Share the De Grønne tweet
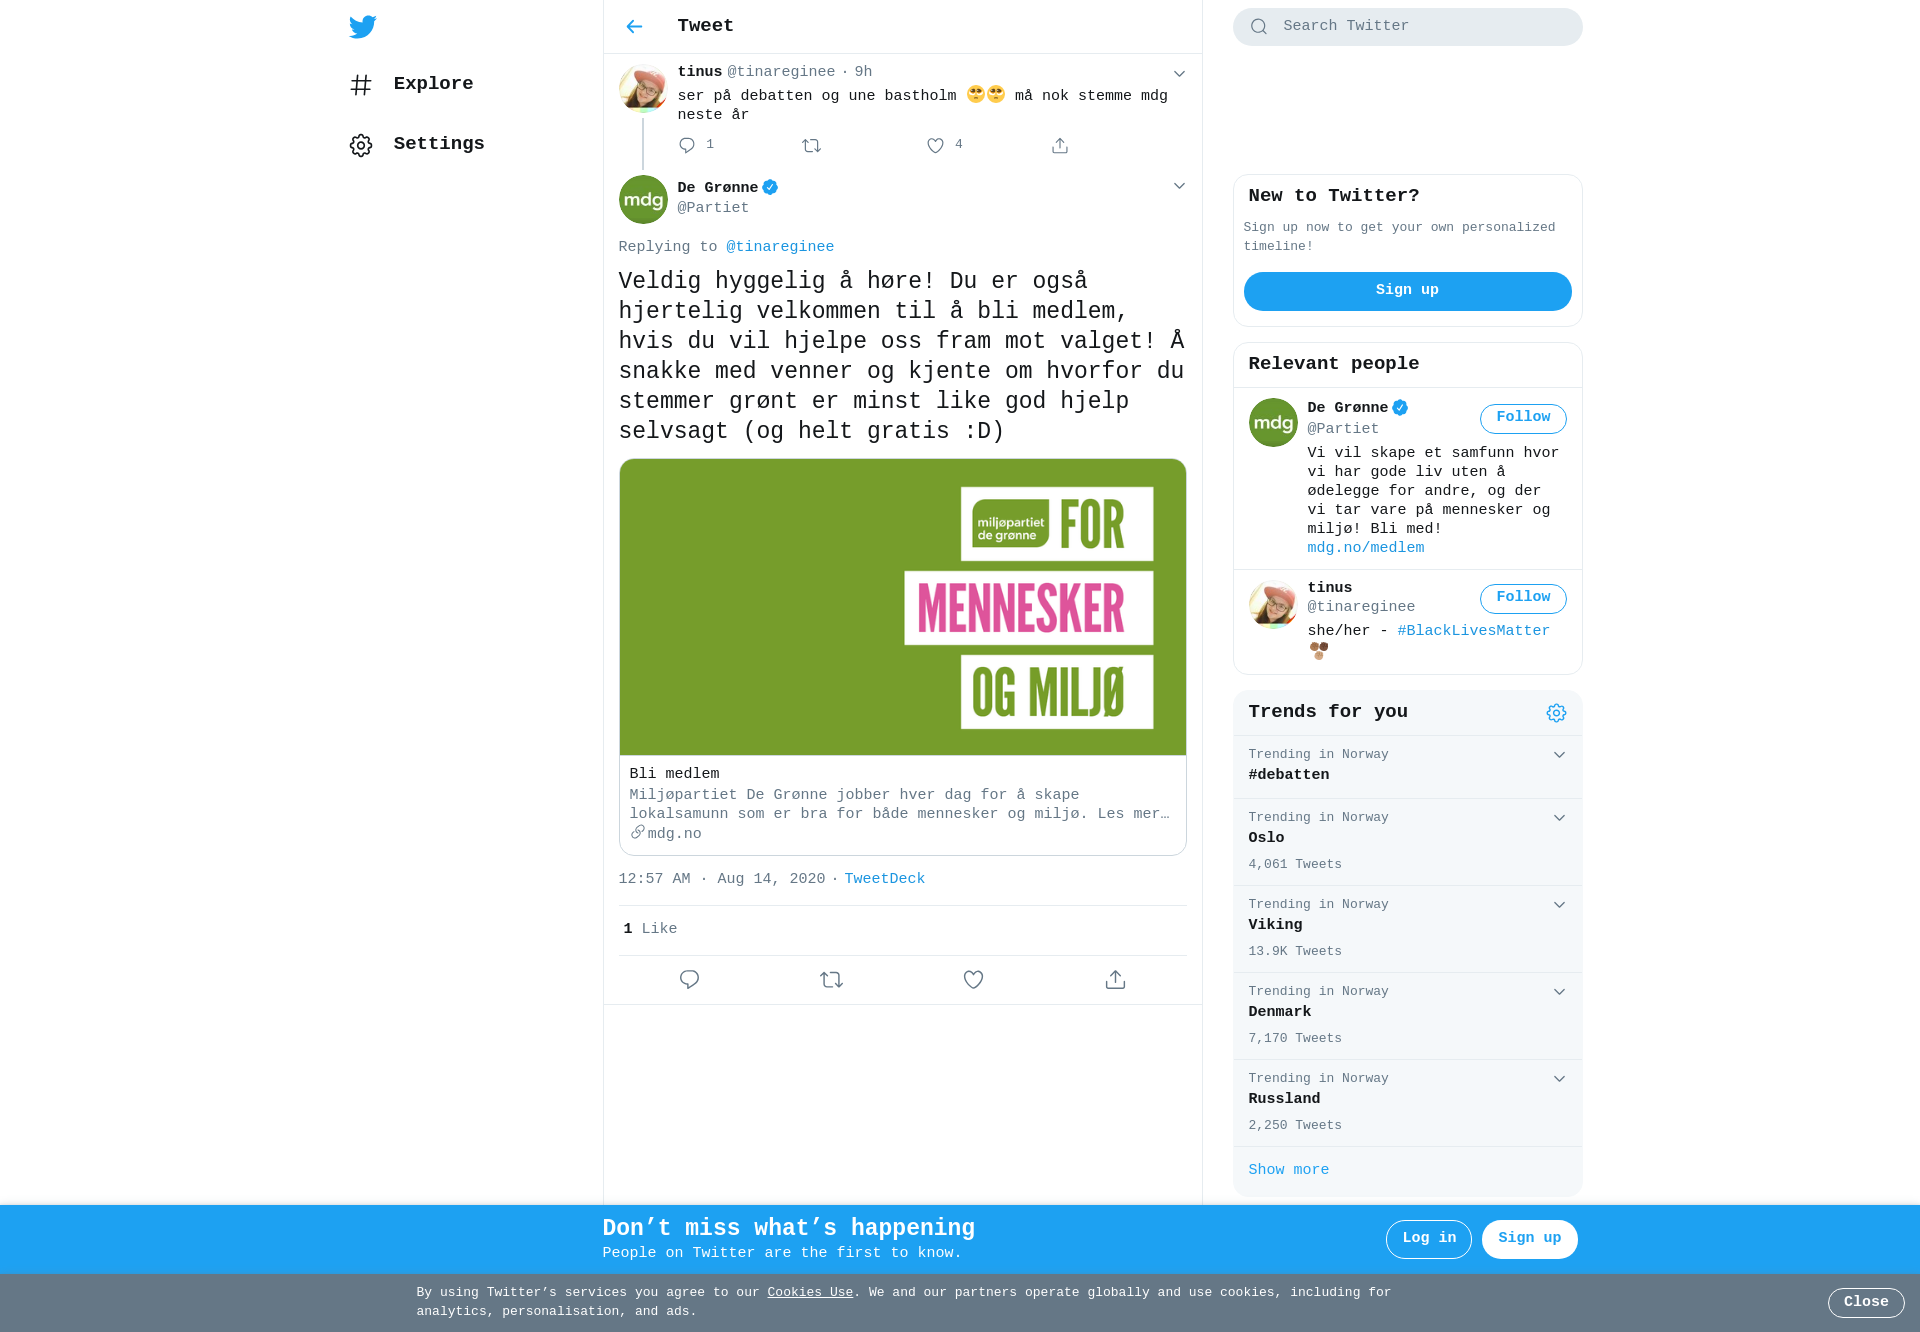 tap(1115, 980)
